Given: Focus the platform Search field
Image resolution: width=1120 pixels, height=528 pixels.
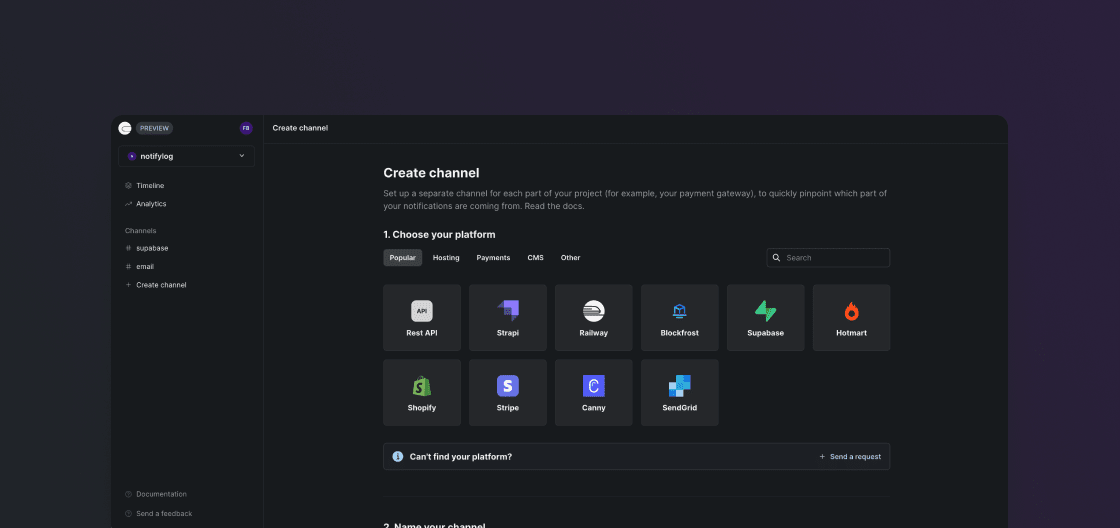Looking at the screenshot, I should point(829,258).
